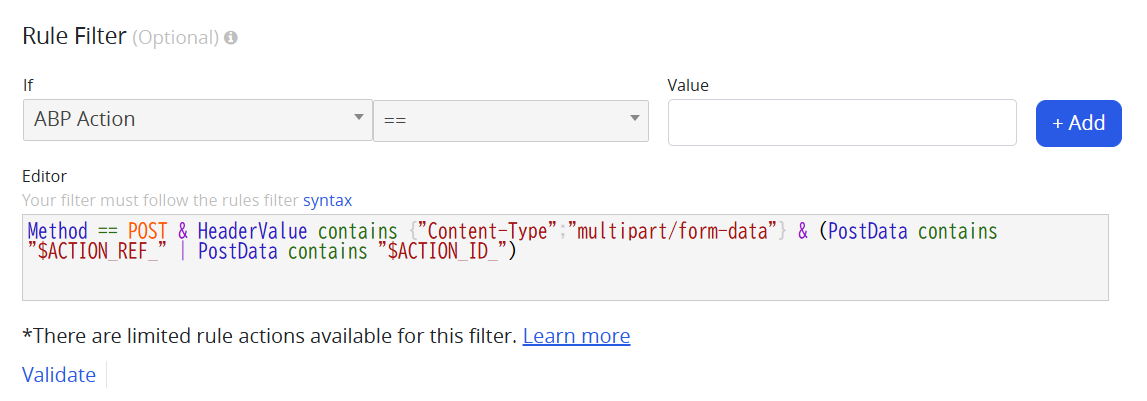Click the Editor label above the filter box
The image size is (1147, 401).
pyautogui.click(x=45, y=176)
